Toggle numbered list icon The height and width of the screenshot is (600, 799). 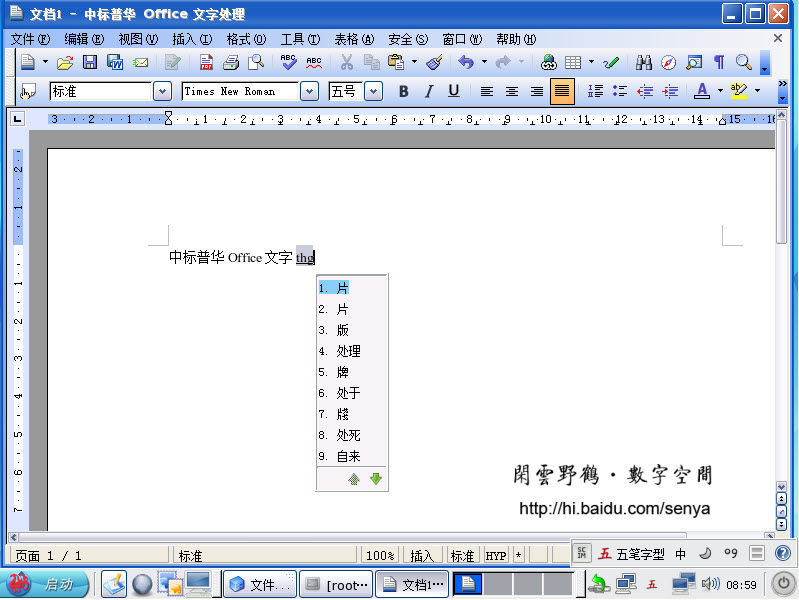595,91
